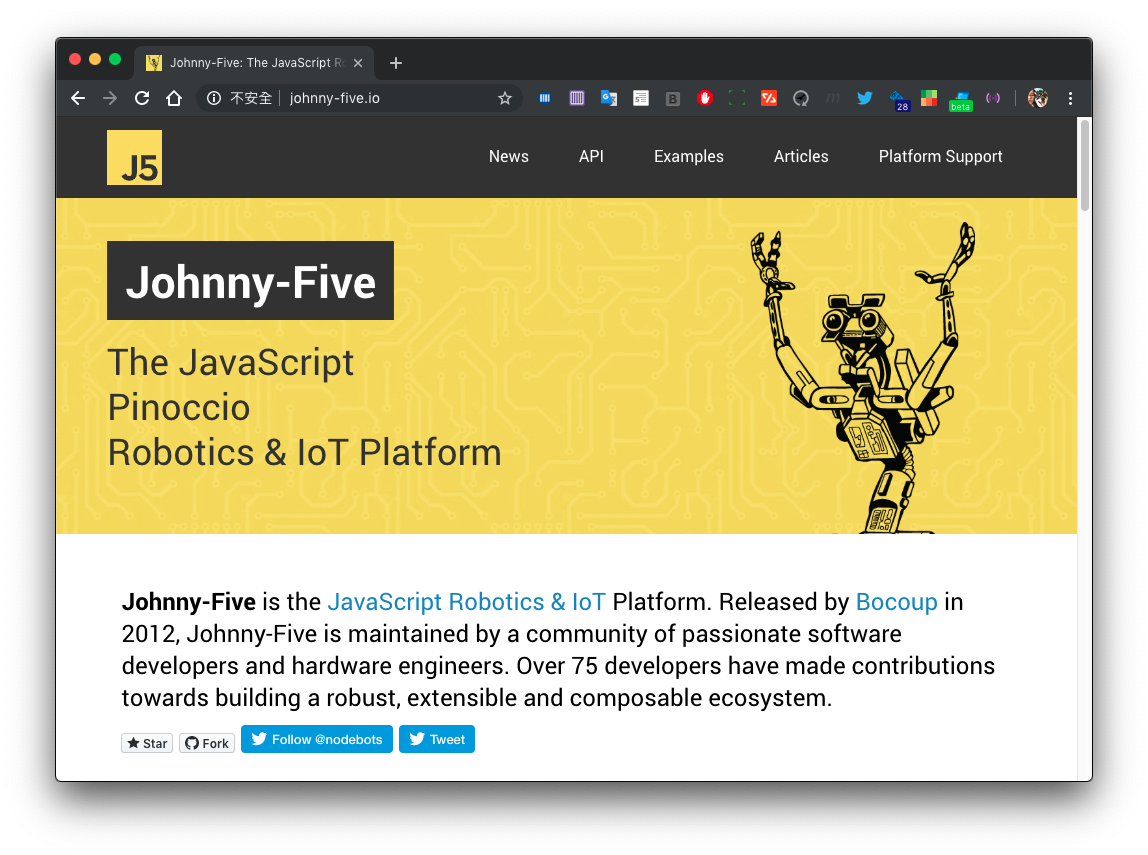Open the News nav item
1148x855 pixels.
pos(509,157)
